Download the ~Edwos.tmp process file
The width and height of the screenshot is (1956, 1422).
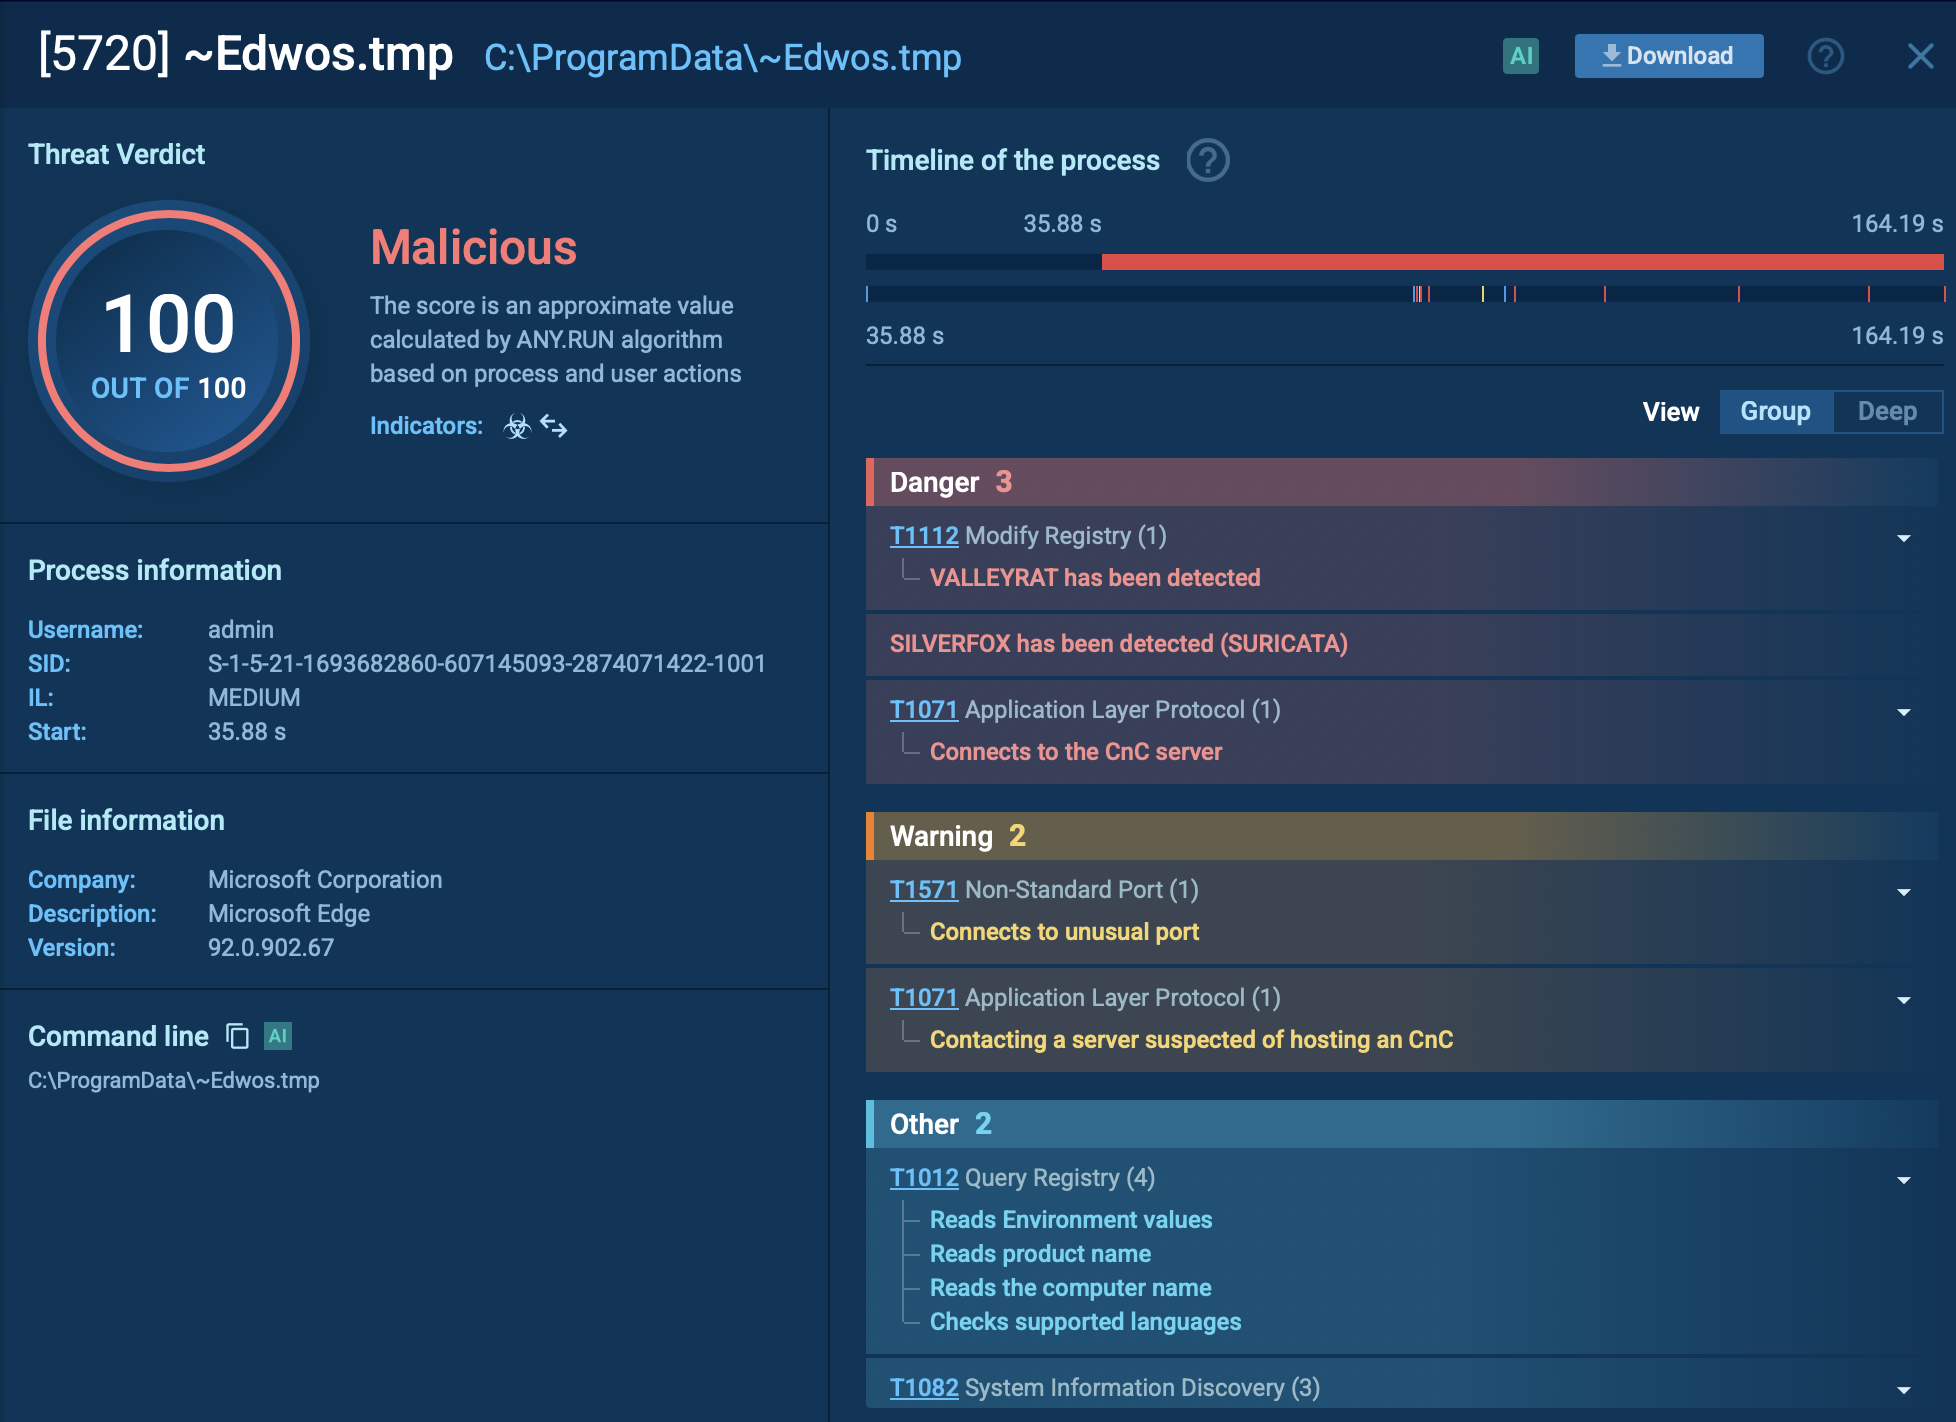1668,56
